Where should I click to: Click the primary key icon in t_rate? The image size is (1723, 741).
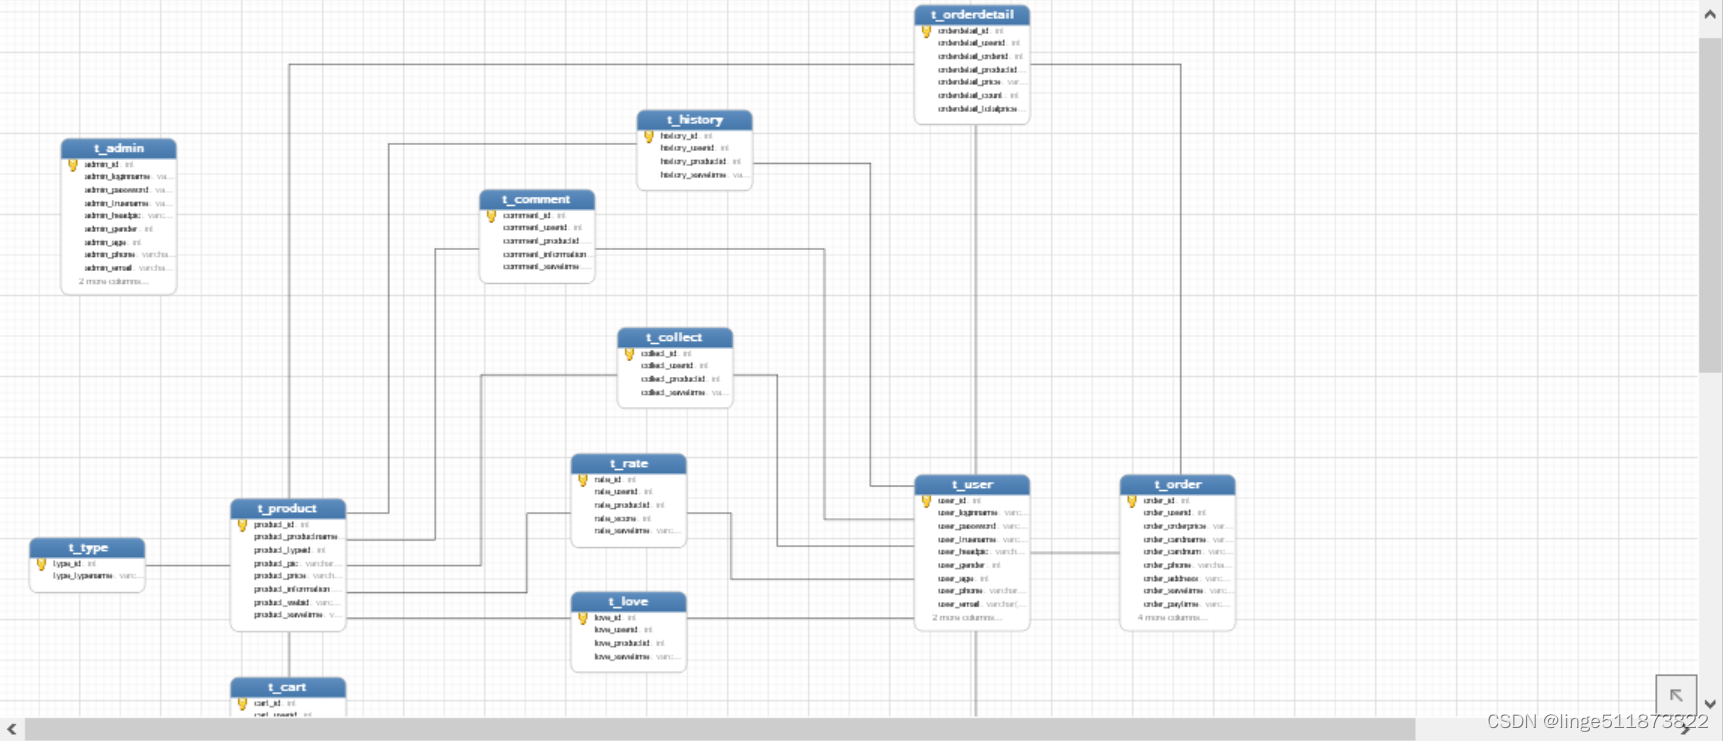coord(583,480)
